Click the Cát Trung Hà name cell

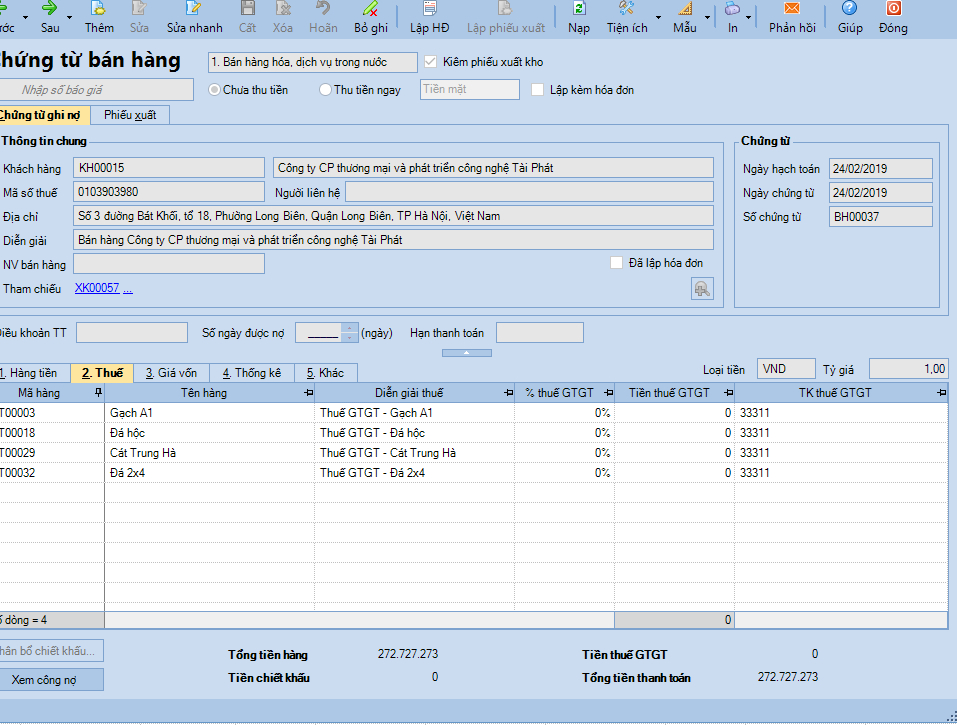pos(209,453)
